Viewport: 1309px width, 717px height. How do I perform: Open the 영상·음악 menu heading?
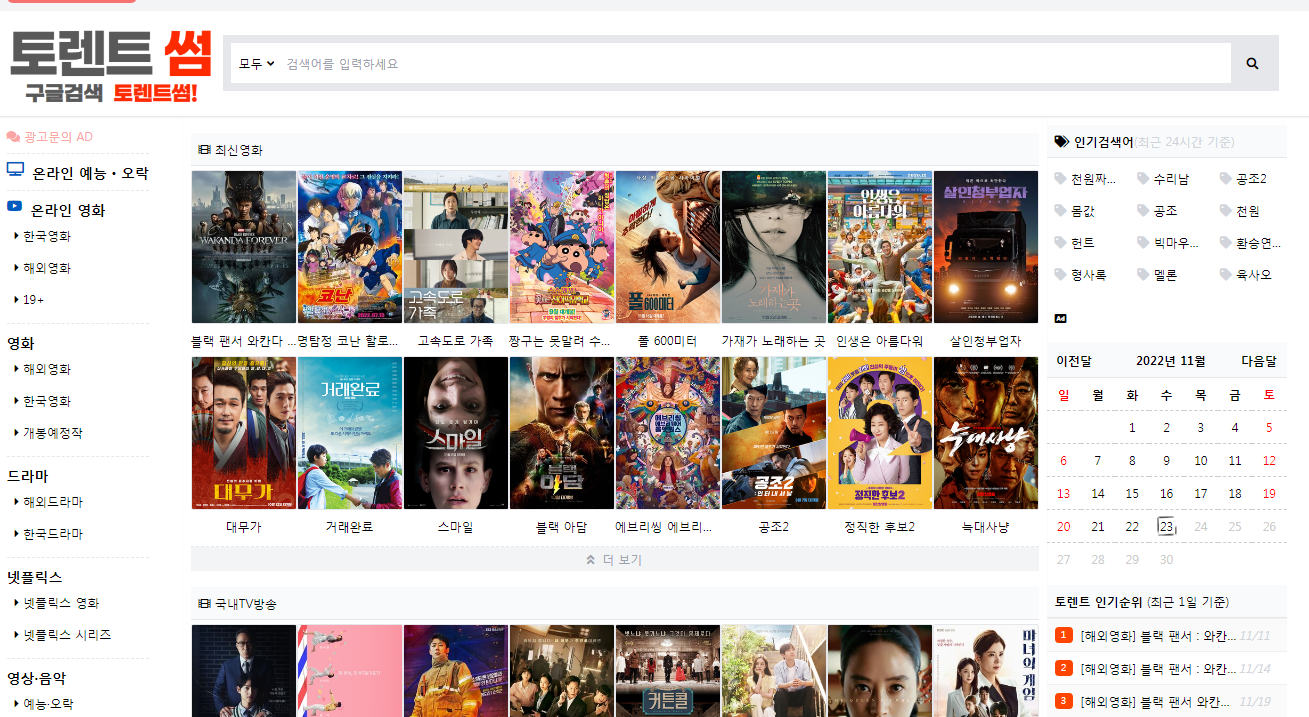(36, 678)
